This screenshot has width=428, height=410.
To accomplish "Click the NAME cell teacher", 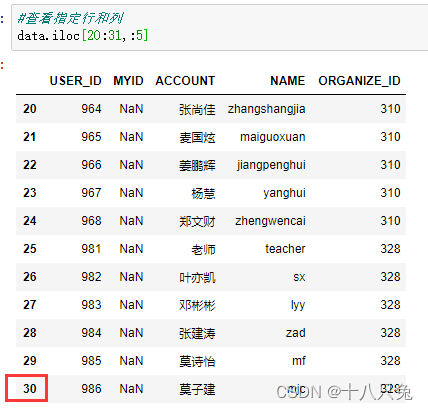I will (285, 249).
